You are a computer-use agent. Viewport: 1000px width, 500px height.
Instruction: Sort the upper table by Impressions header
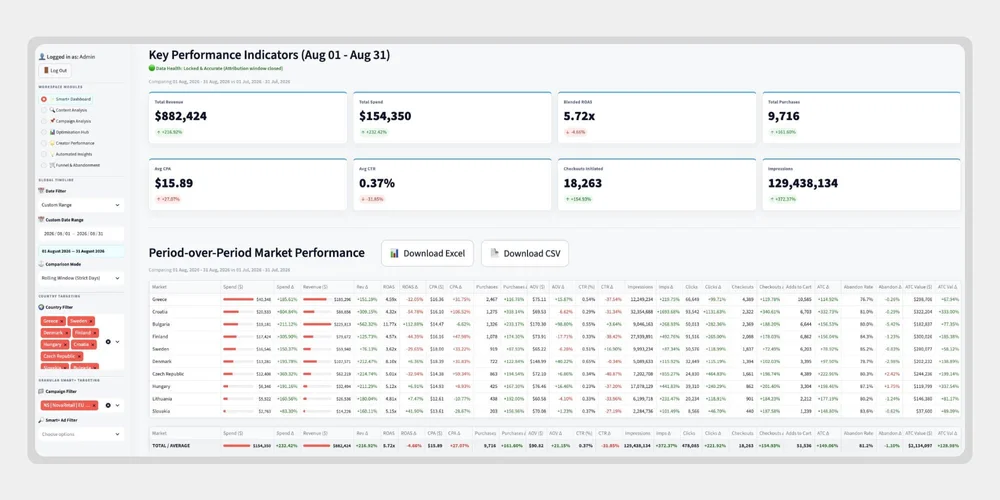coord(640,288)
